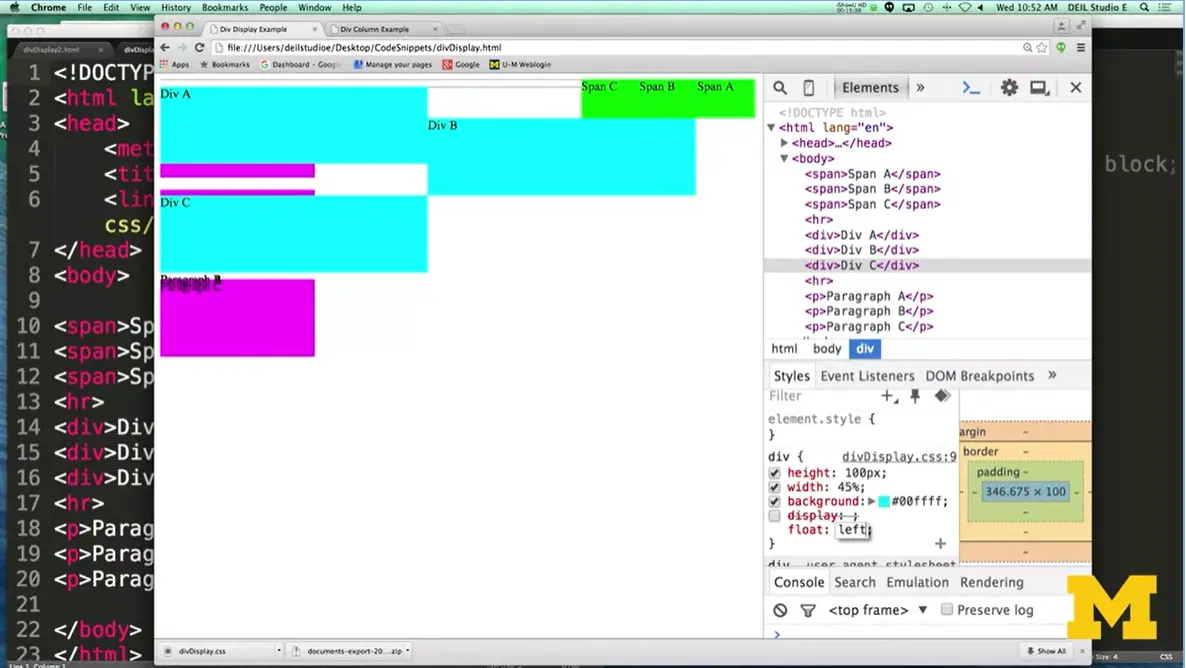The width and height of the screenshot is (1186, 668).
Task: Click the DevTools inspect element magnifier icon
Action: [780, 88]
